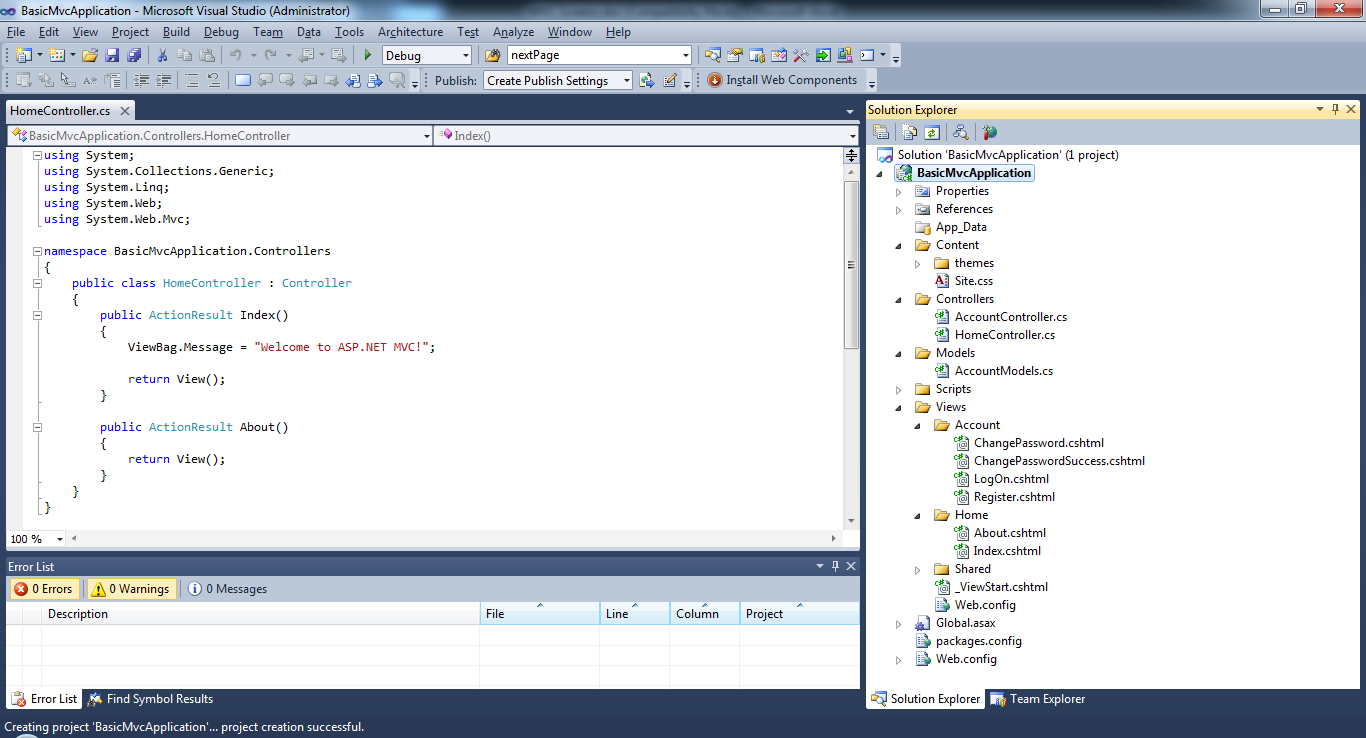
Task: Switch to the Team Explorer tab
Action: click(1037, 699)
